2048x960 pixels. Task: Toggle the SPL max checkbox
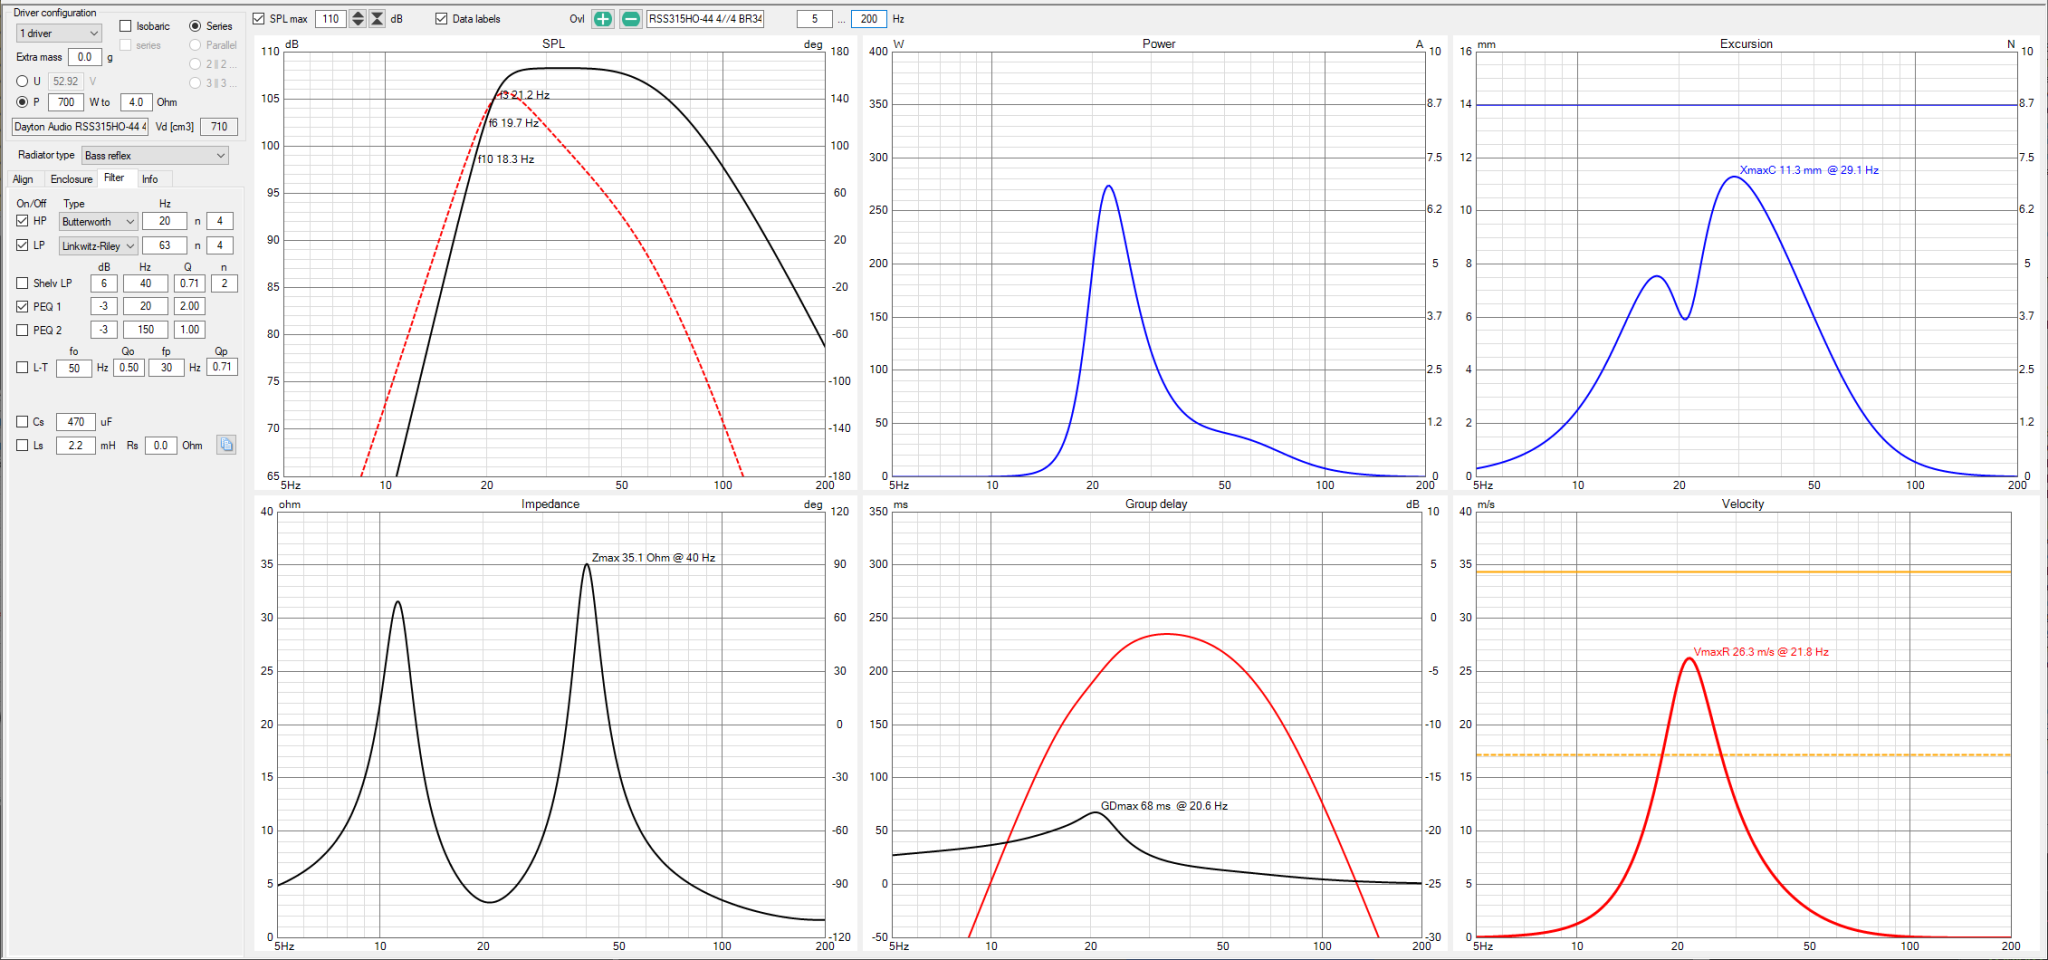pos(259,19)
